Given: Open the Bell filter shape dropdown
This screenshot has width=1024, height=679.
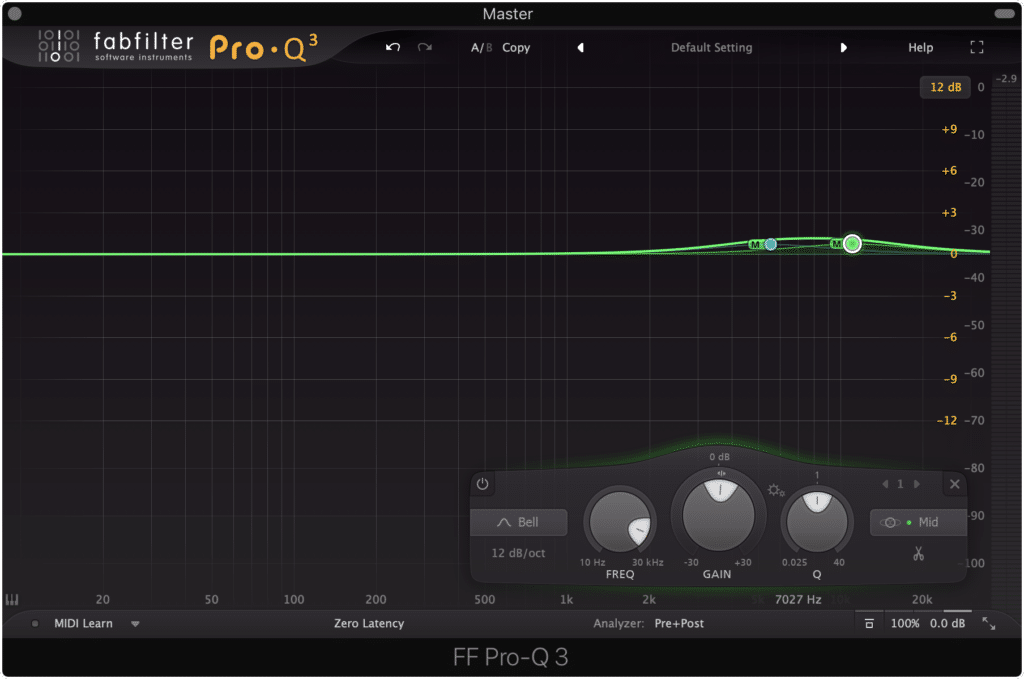Looking at the screenshot, I should (519, 522).
